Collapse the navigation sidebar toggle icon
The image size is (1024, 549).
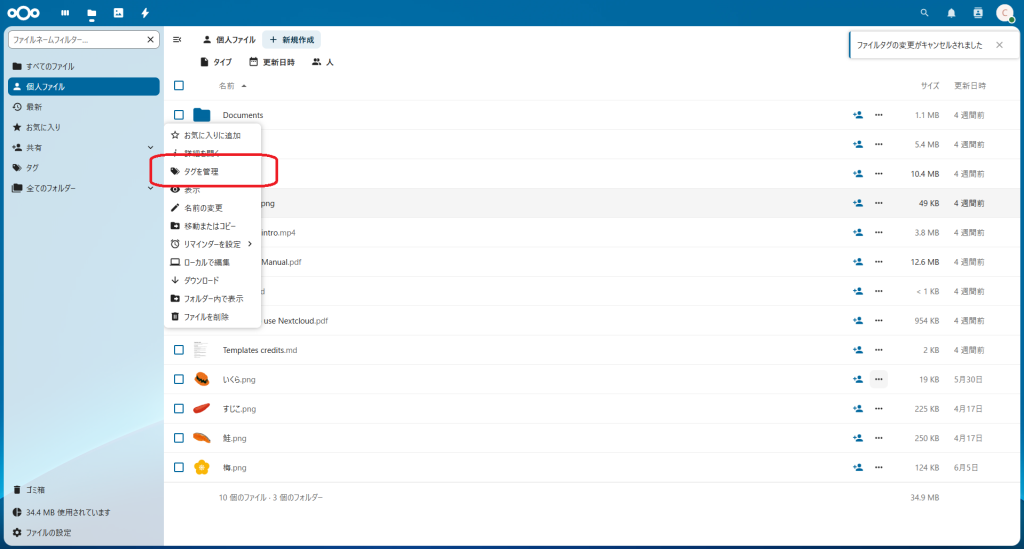point(177,40)
